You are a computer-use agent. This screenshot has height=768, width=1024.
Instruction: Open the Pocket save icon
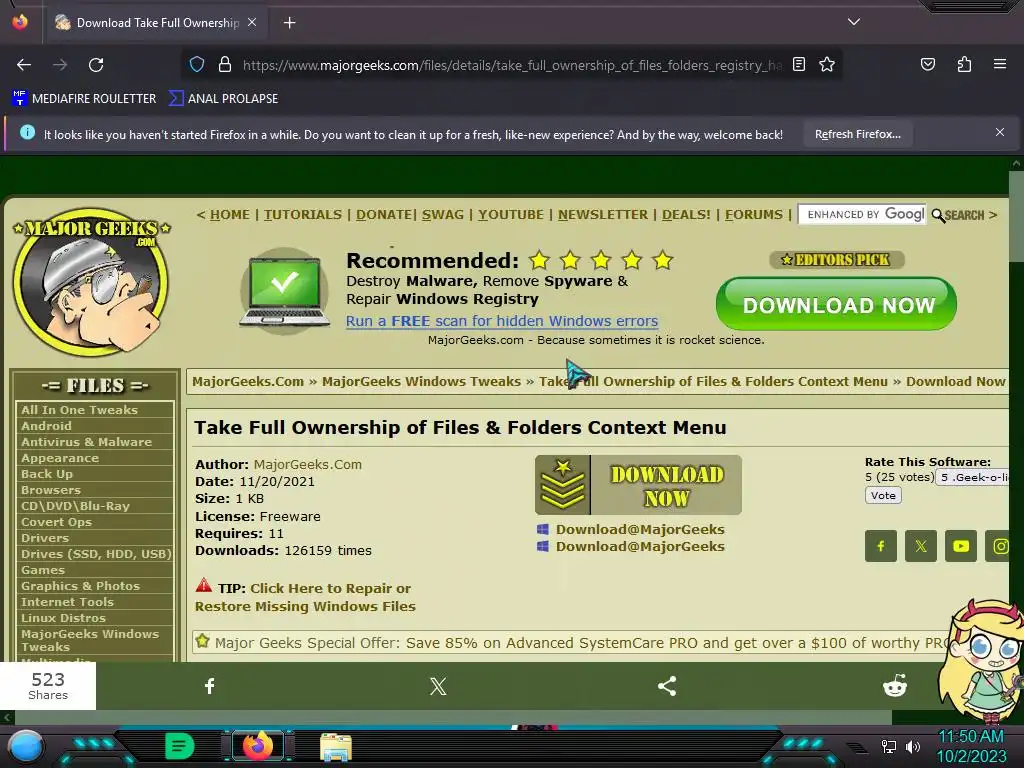tap(927, 64)
